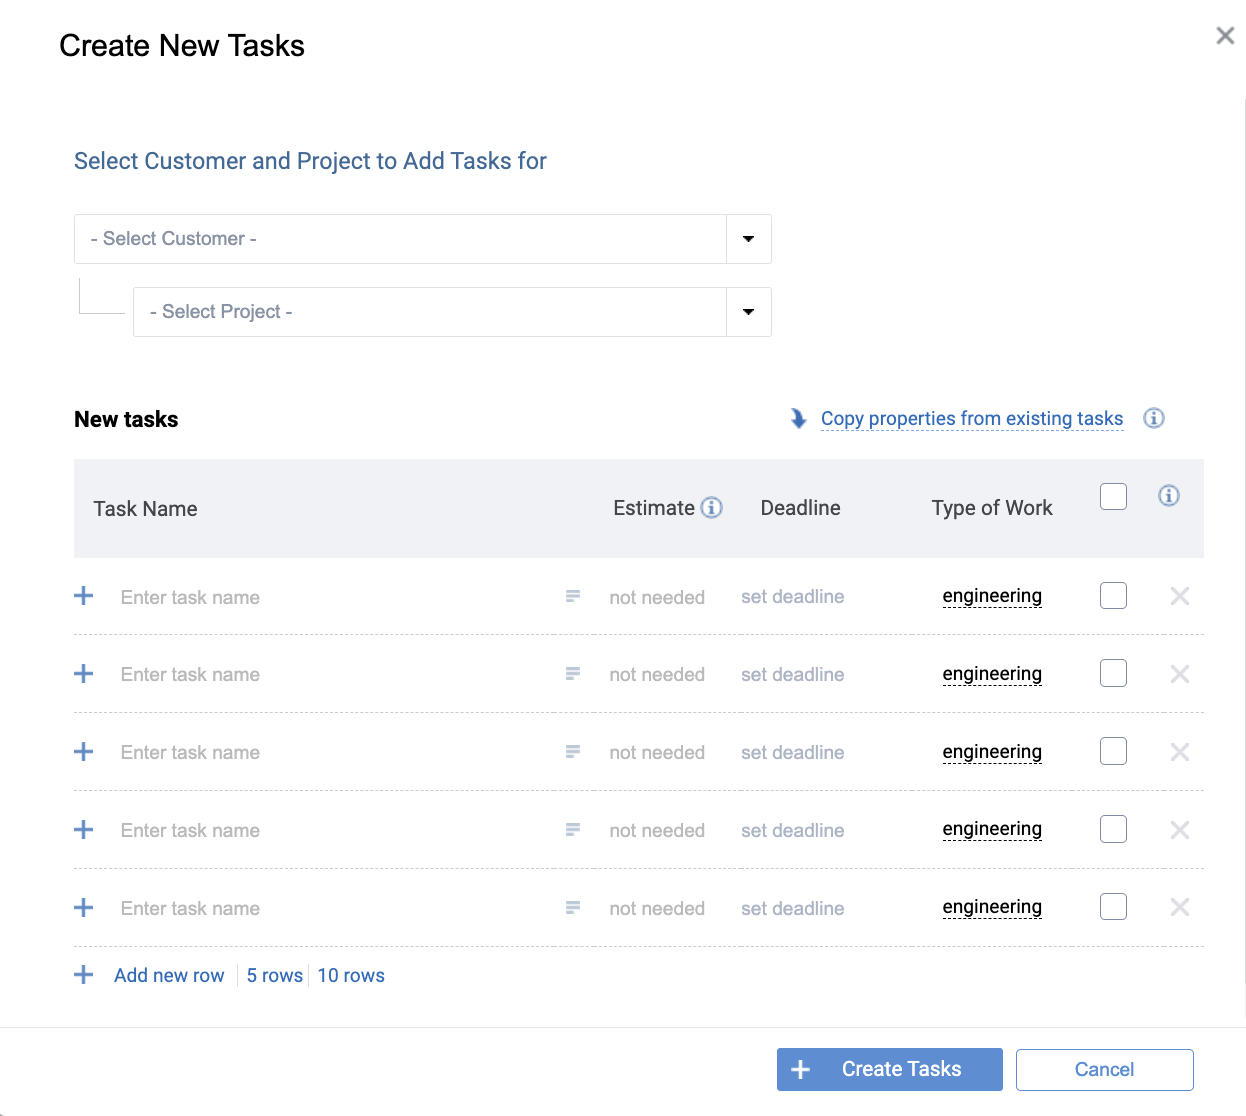Image resolution: width=1246 pixels, height=1116 pixels.
Task: Click the plus icon next to Add new row
Action: 83,974
